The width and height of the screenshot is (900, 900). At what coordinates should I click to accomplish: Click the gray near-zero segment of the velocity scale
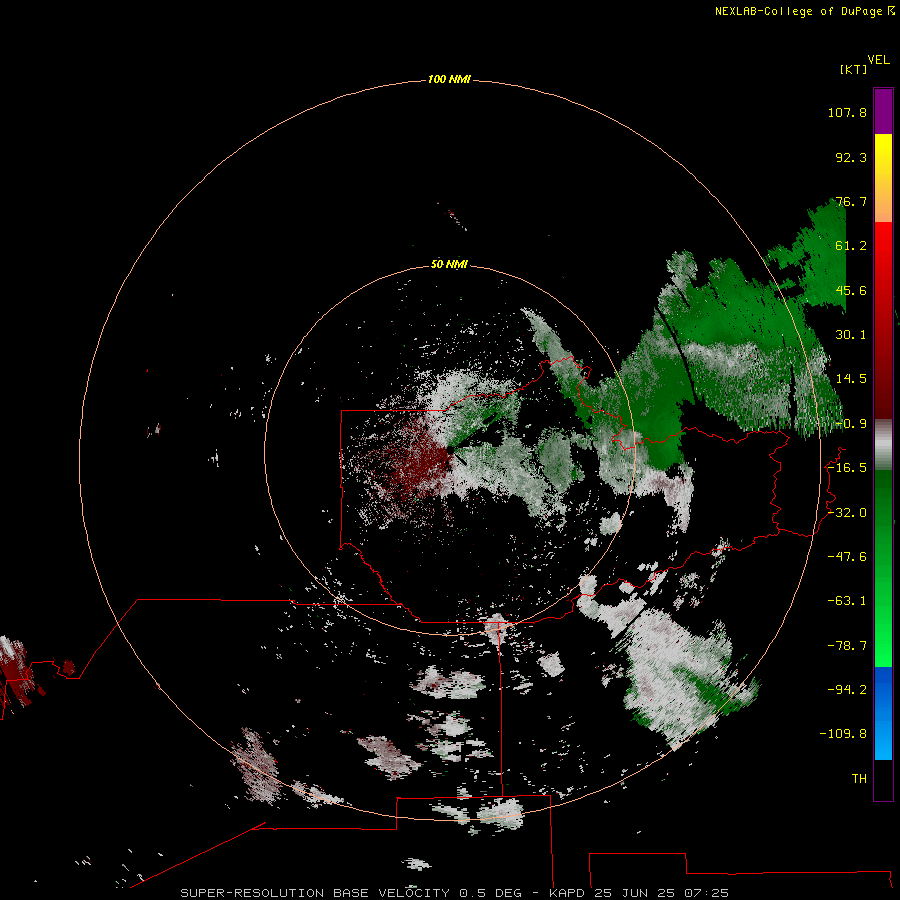[883, 445]
